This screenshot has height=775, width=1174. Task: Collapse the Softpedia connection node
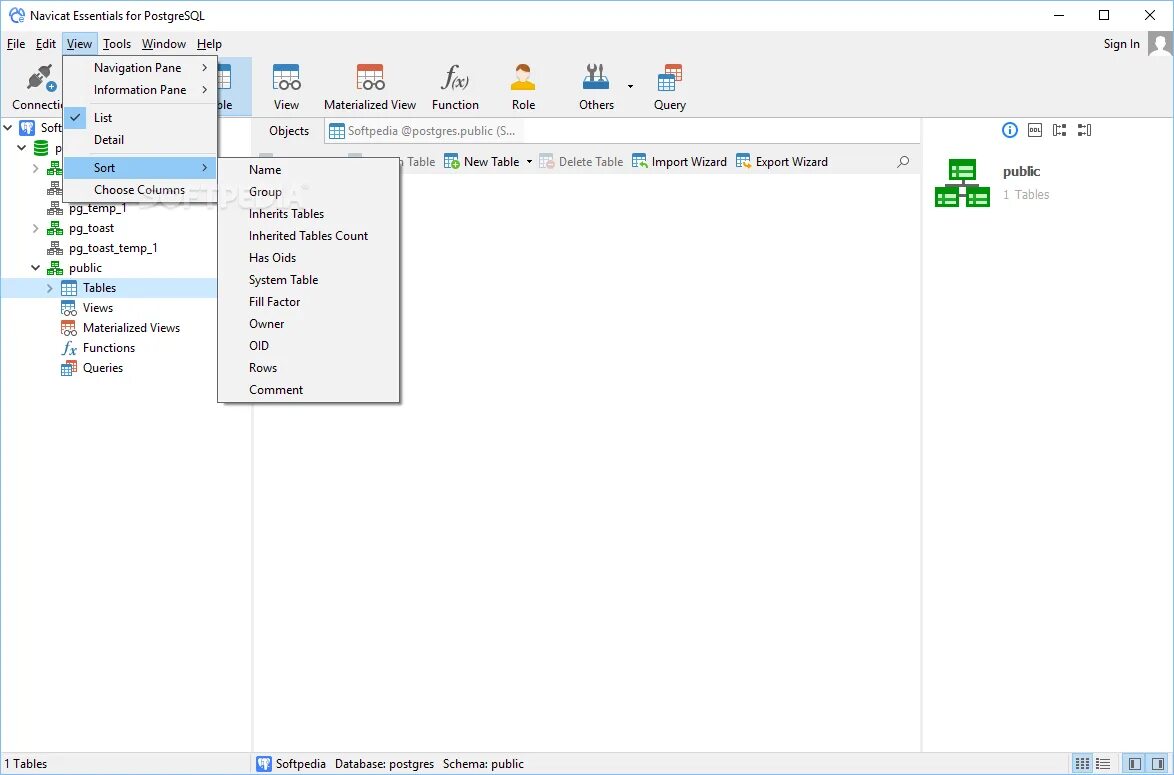point(8,127)
